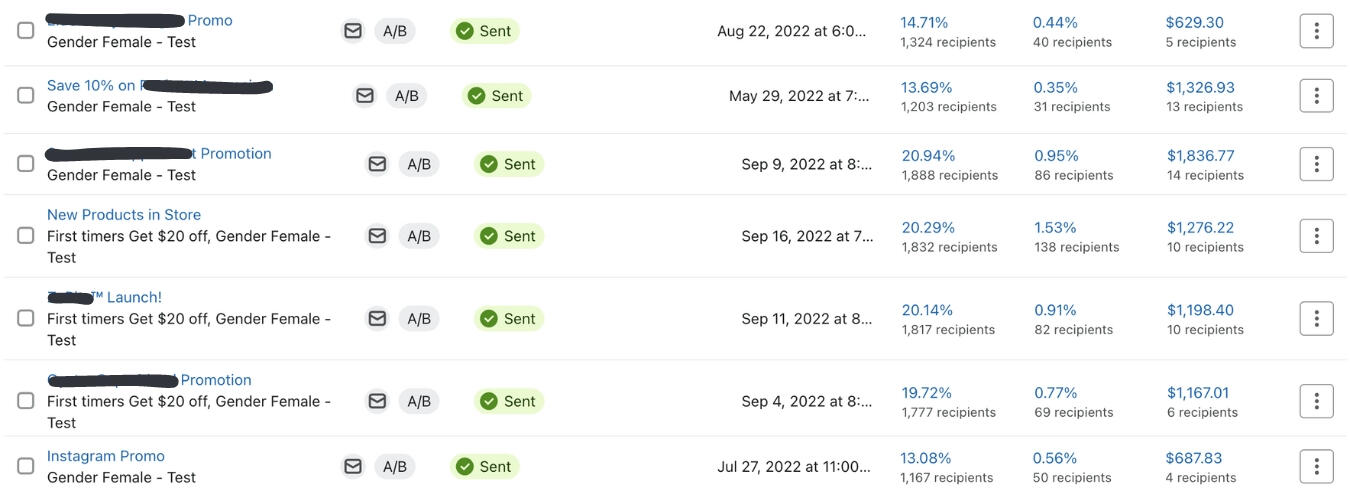Viewport: 1350px width, 500px height.
Task: Open New Products in Store campaign
Action: (x=124, y=215)
